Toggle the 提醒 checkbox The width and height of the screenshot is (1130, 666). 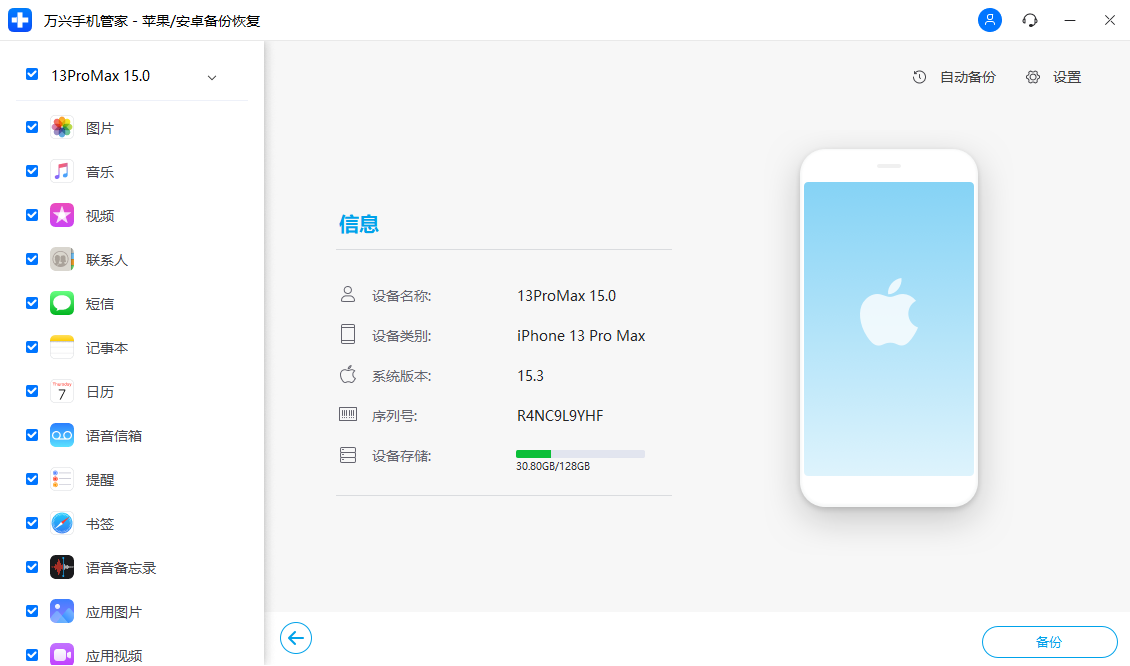pyautogui.click(x=32, y=479)
